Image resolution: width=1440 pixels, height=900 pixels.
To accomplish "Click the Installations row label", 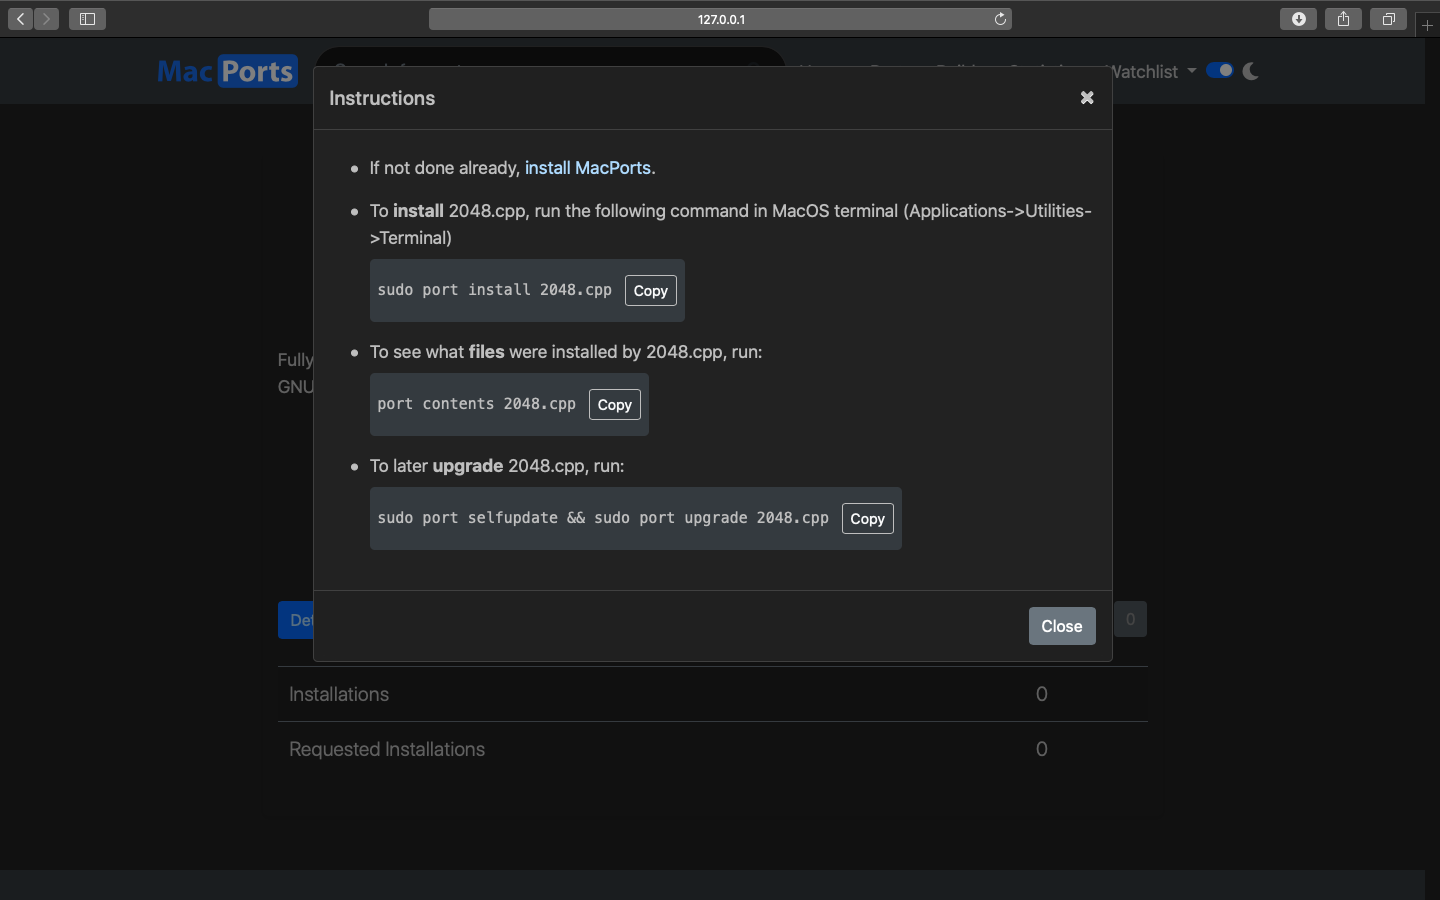I will click(339, 694).
